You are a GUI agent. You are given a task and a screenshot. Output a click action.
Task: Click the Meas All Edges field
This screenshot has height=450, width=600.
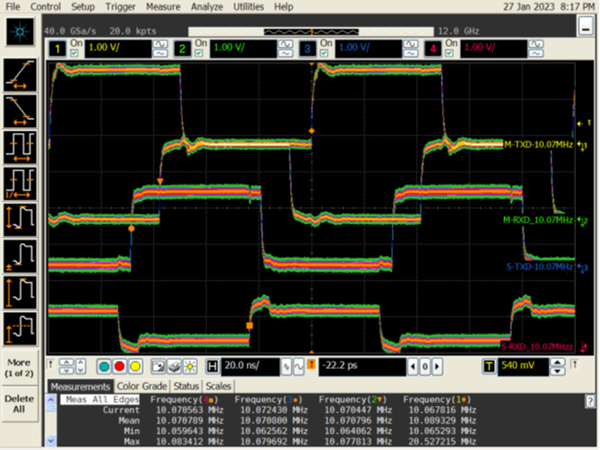pyautogui.click(x=100, y=400)
